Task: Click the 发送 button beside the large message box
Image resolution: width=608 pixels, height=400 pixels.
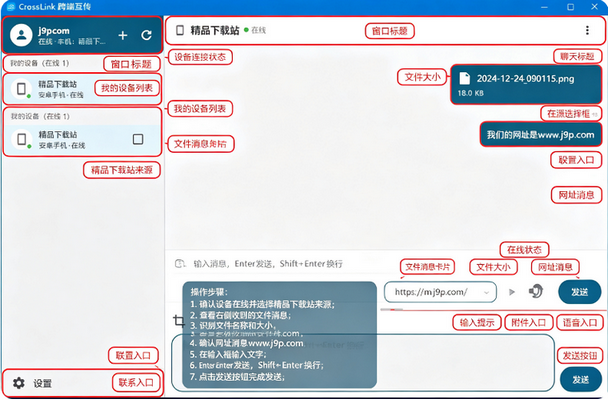Action: (x=581, y=380)
